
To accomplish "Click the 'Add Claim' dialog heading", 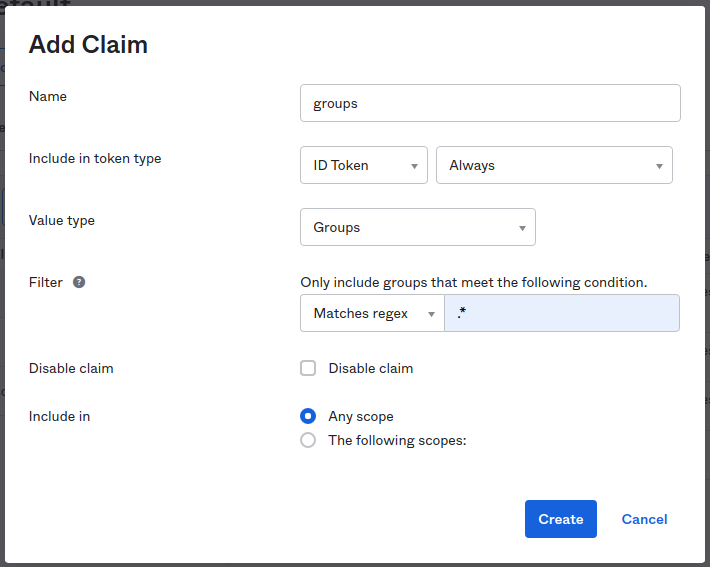I will (x=88, y=44).
